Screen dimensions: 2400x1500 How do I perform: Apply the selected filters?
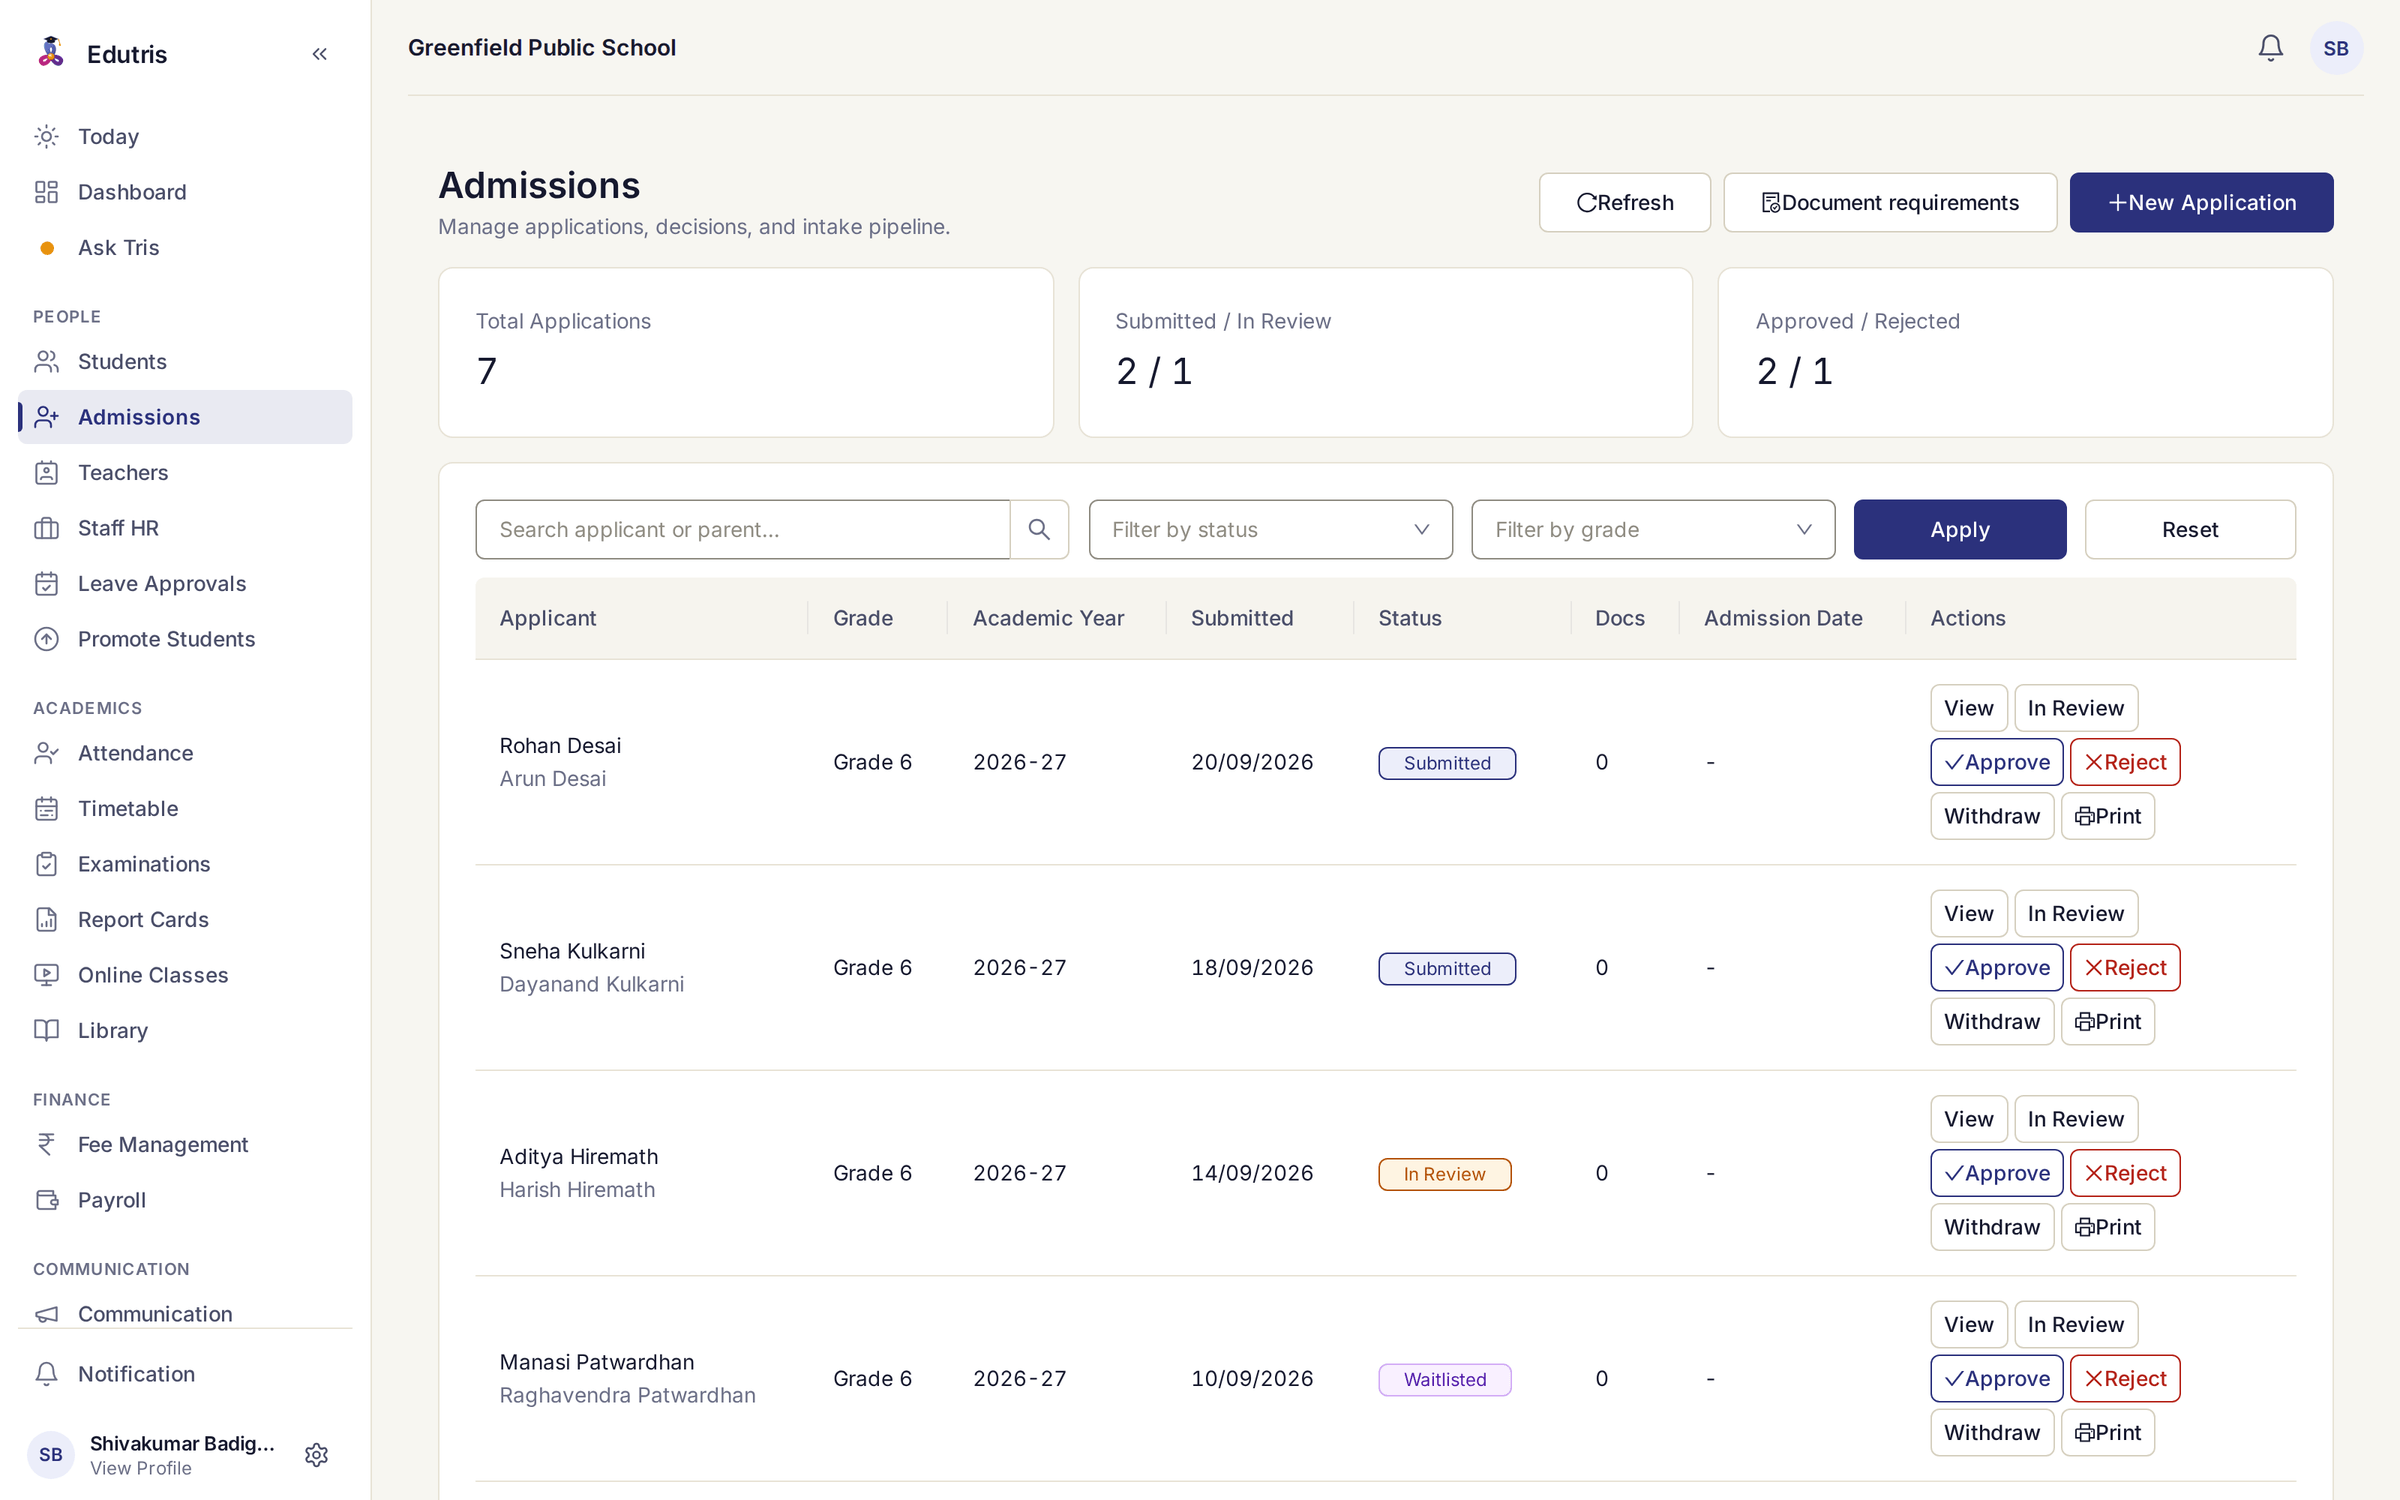(1959, 529)
